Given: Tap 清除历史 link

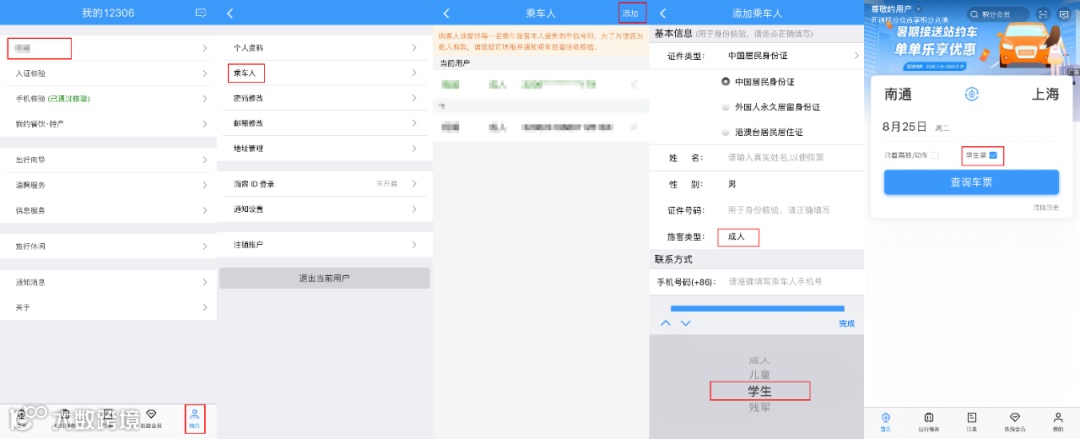Looking at the screenshot, I should (x=1046, y=207).
